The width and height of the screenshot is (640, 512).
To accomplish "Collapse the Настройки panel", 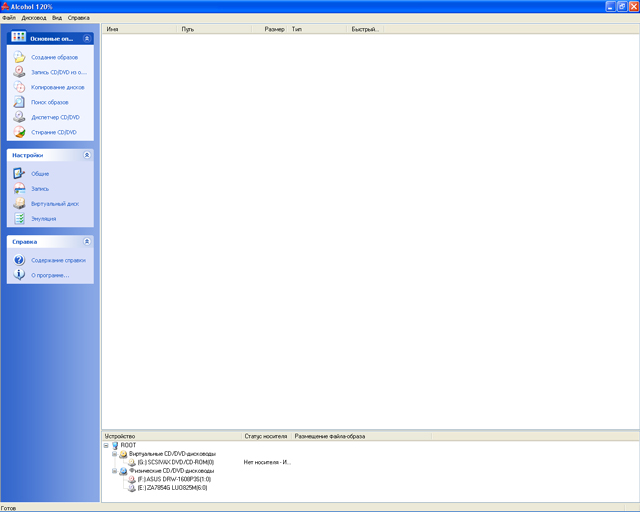I will (87, 155).
